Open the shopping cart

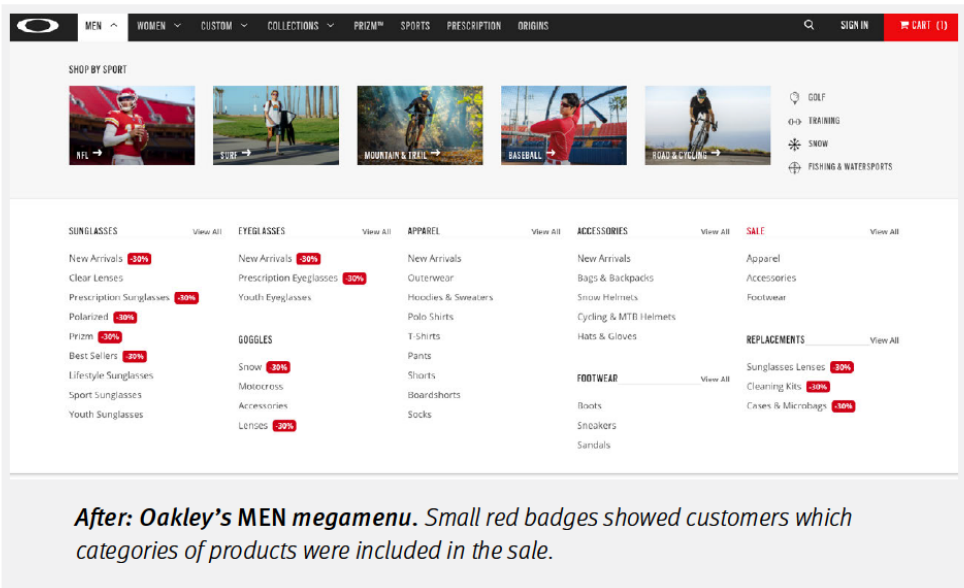922,26
